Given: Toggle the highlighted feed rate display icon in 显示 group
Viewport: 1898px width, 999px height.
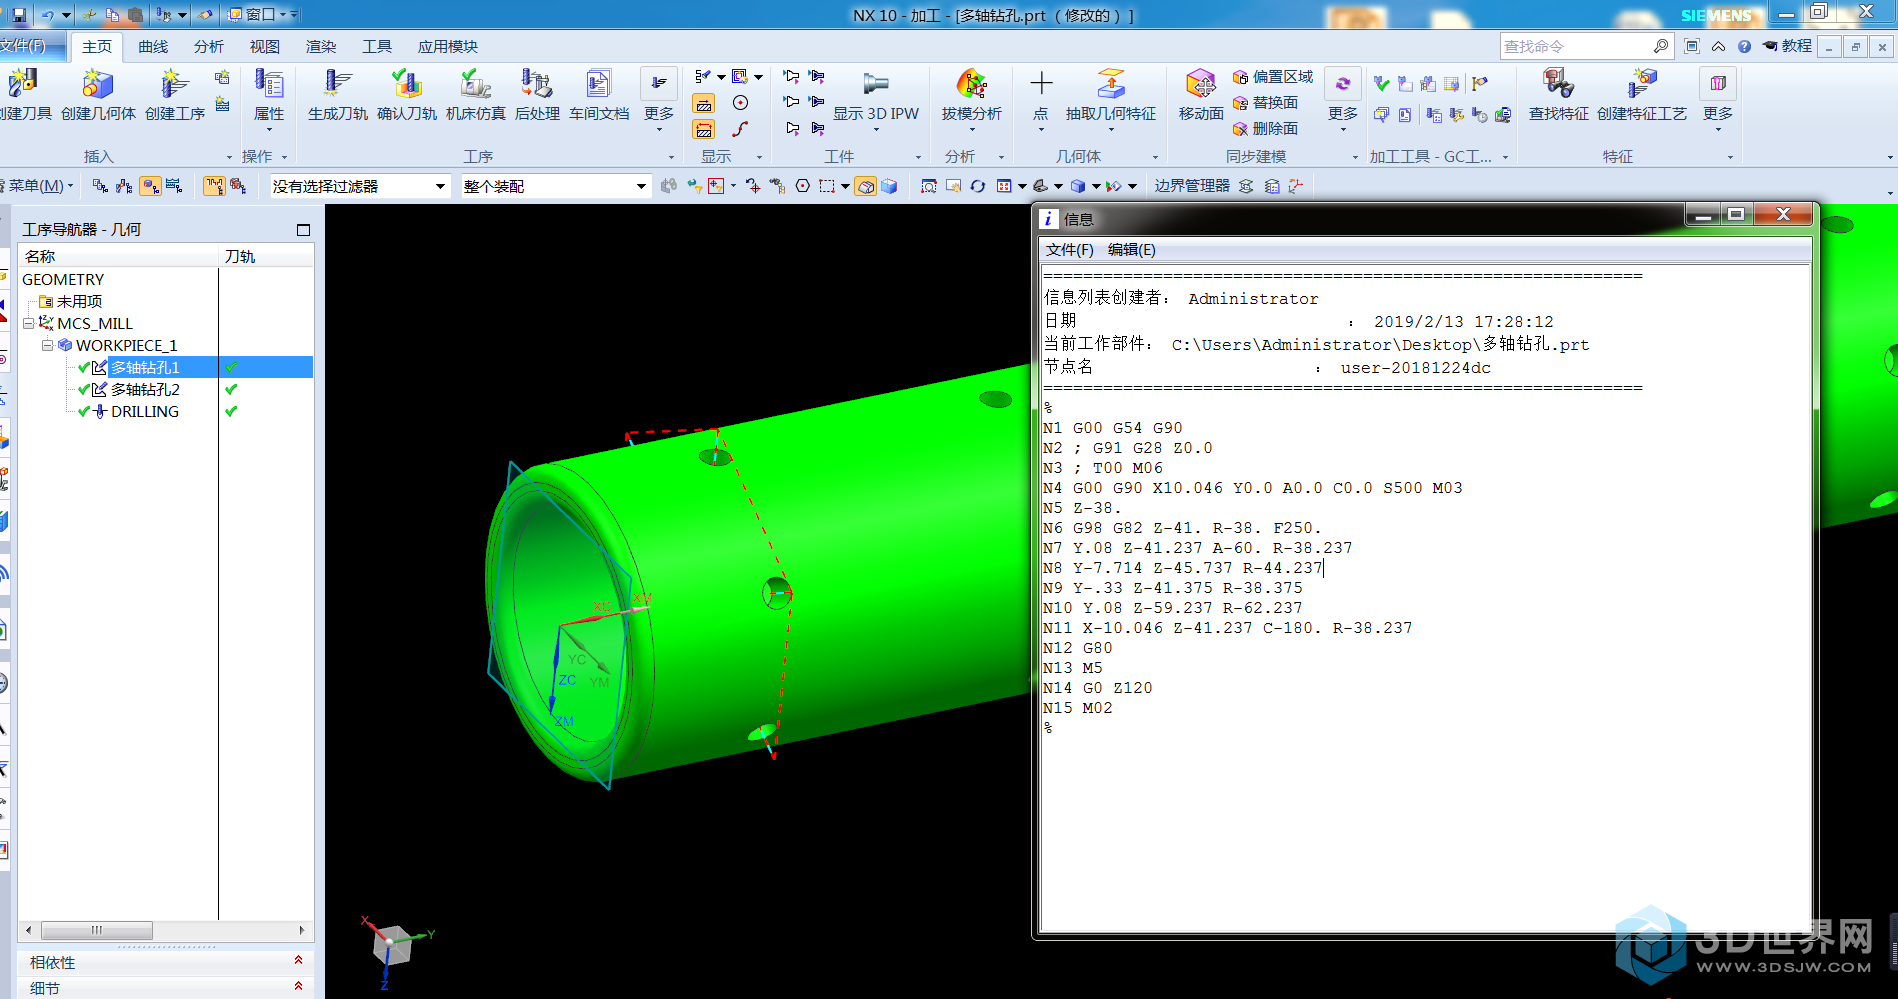Looking at the screenshot, I should [x=704, y=104].
